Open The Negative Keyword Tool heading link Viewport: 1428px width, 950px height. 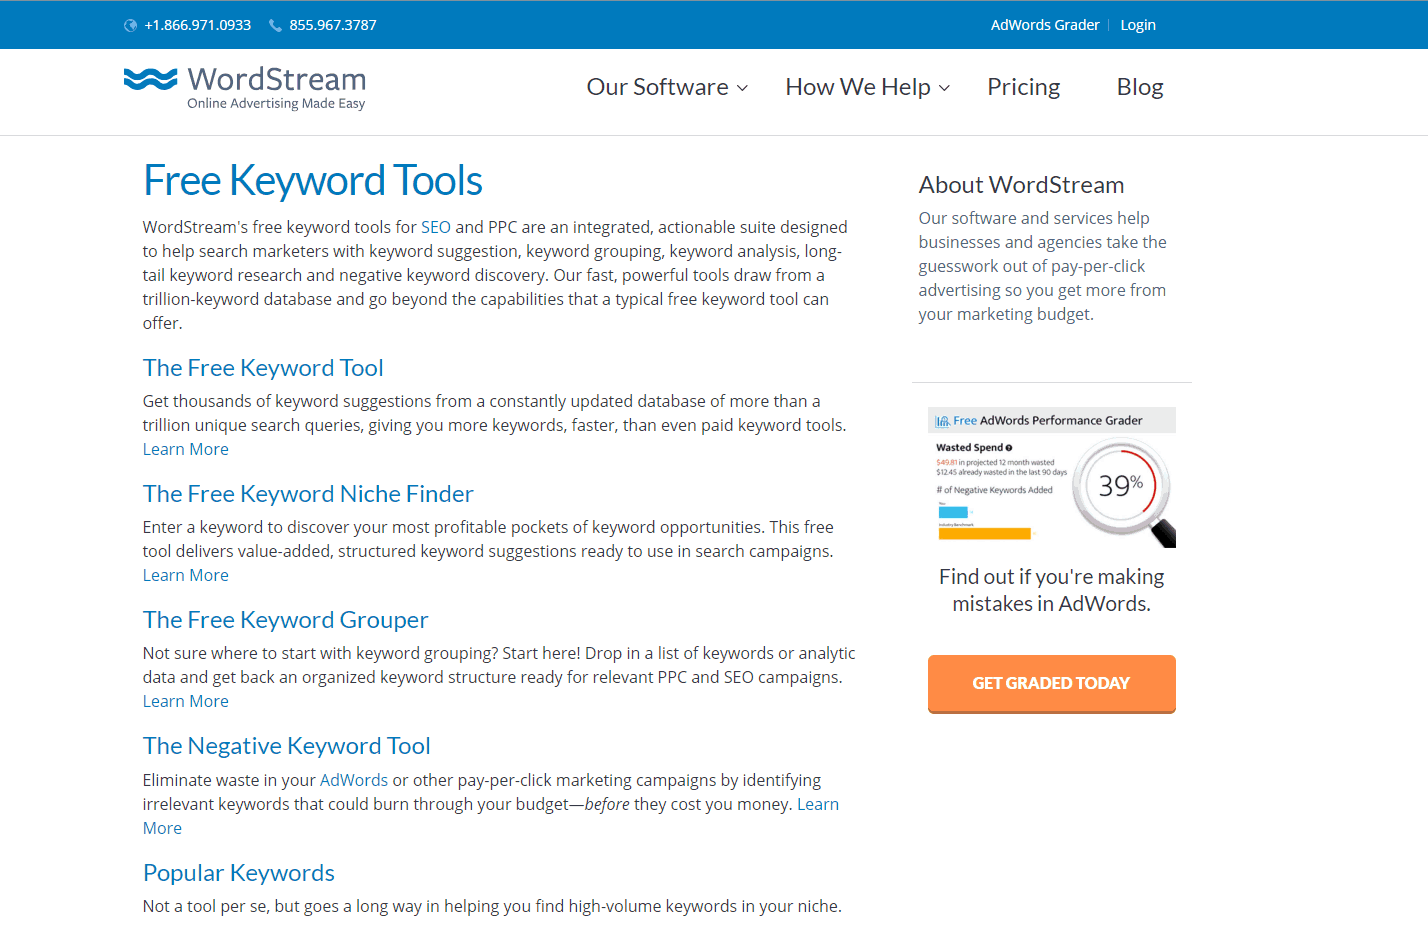pos(287,746)
